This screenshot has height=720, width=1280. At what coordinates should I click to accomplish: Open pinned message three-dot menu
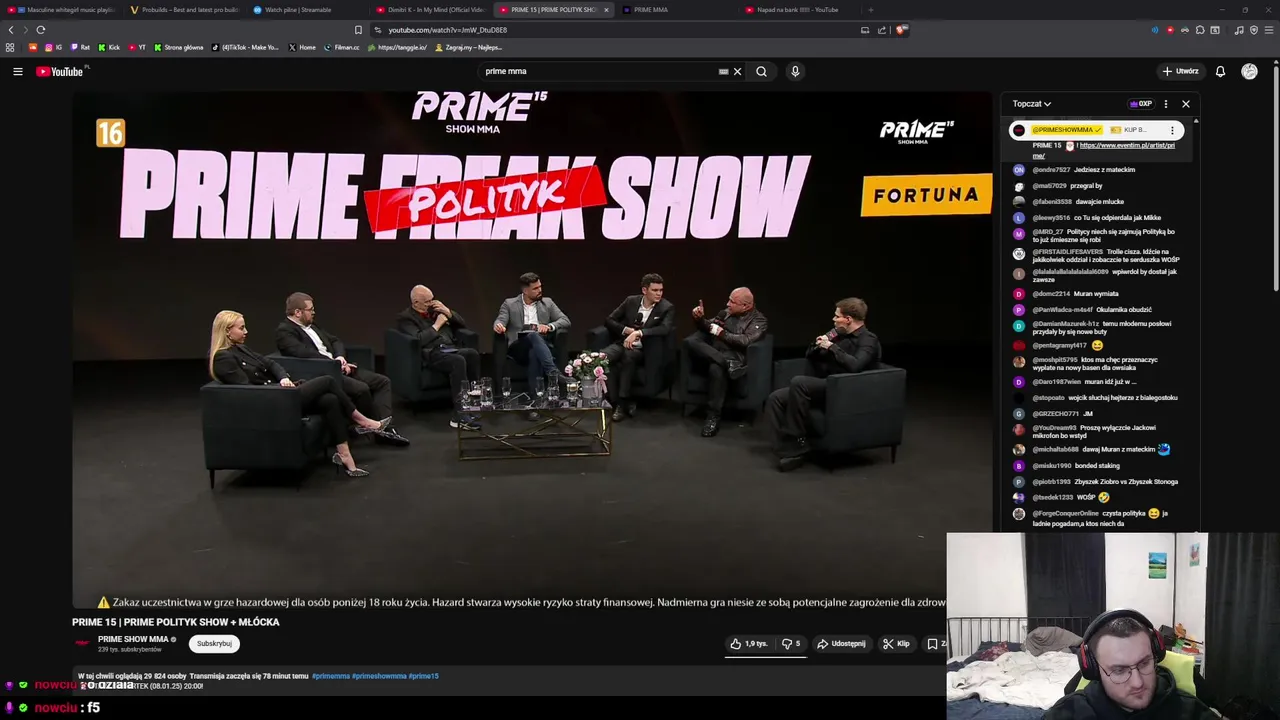click(1172, 130)
